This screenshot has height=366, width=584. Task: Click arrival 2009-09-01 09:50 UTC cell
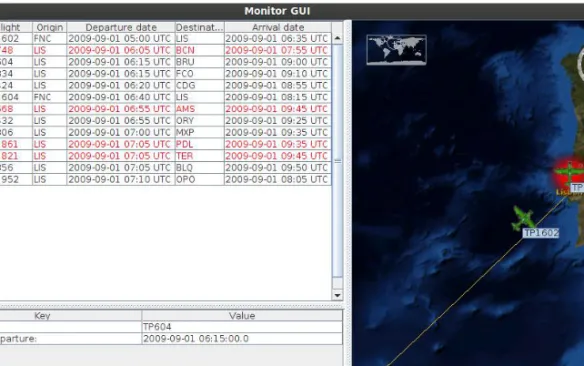coord(278,168)
